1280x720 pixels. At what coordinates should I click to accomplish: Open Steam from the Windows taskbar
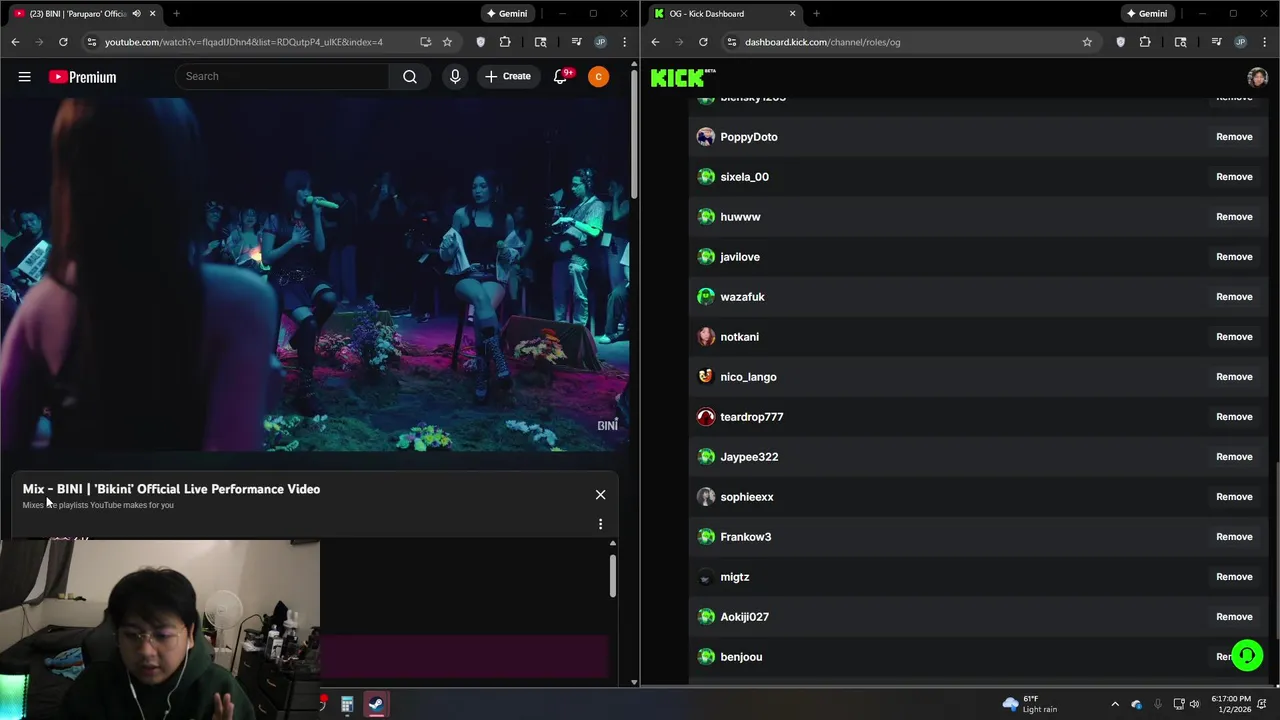[x=376, y=705]
